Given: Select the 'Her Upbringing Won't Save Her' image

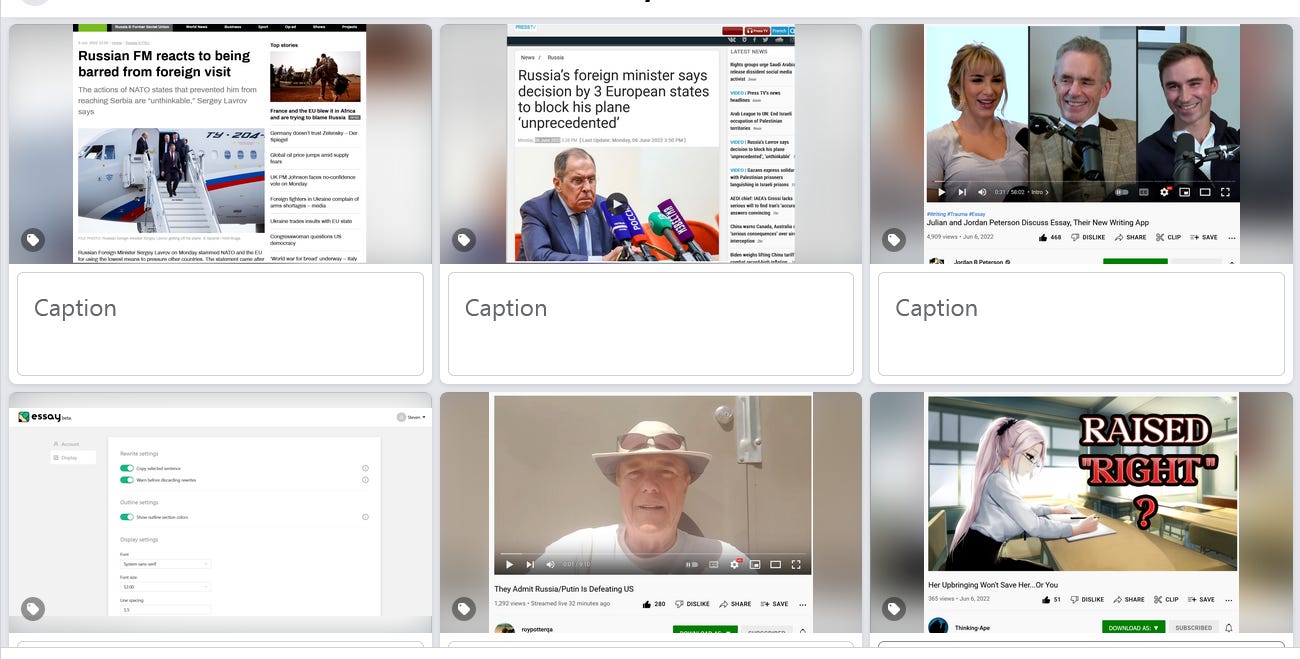Looking at the screenshot, I should point(1081,512).
